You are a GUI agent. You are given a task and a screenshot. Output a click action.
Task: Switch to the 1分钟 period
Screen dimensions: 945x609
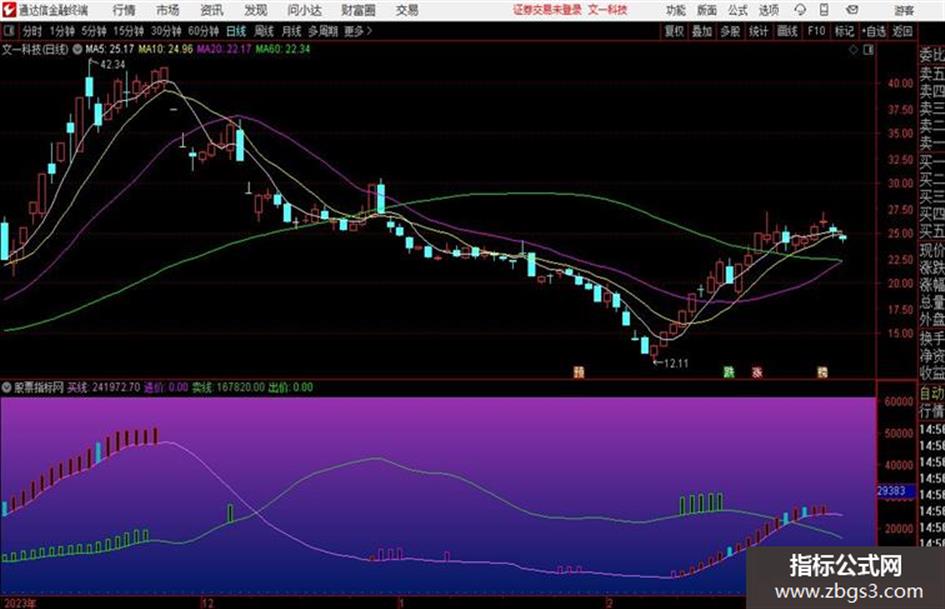click(61, 31)
